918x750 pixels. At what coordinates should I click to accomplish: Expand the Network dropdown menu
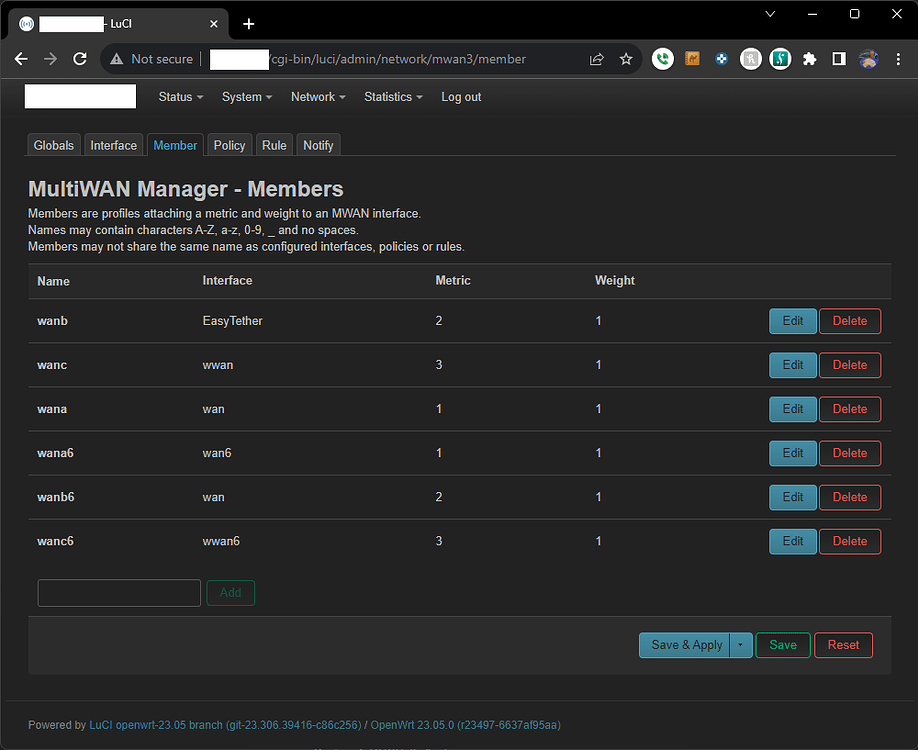click(318, 97)
